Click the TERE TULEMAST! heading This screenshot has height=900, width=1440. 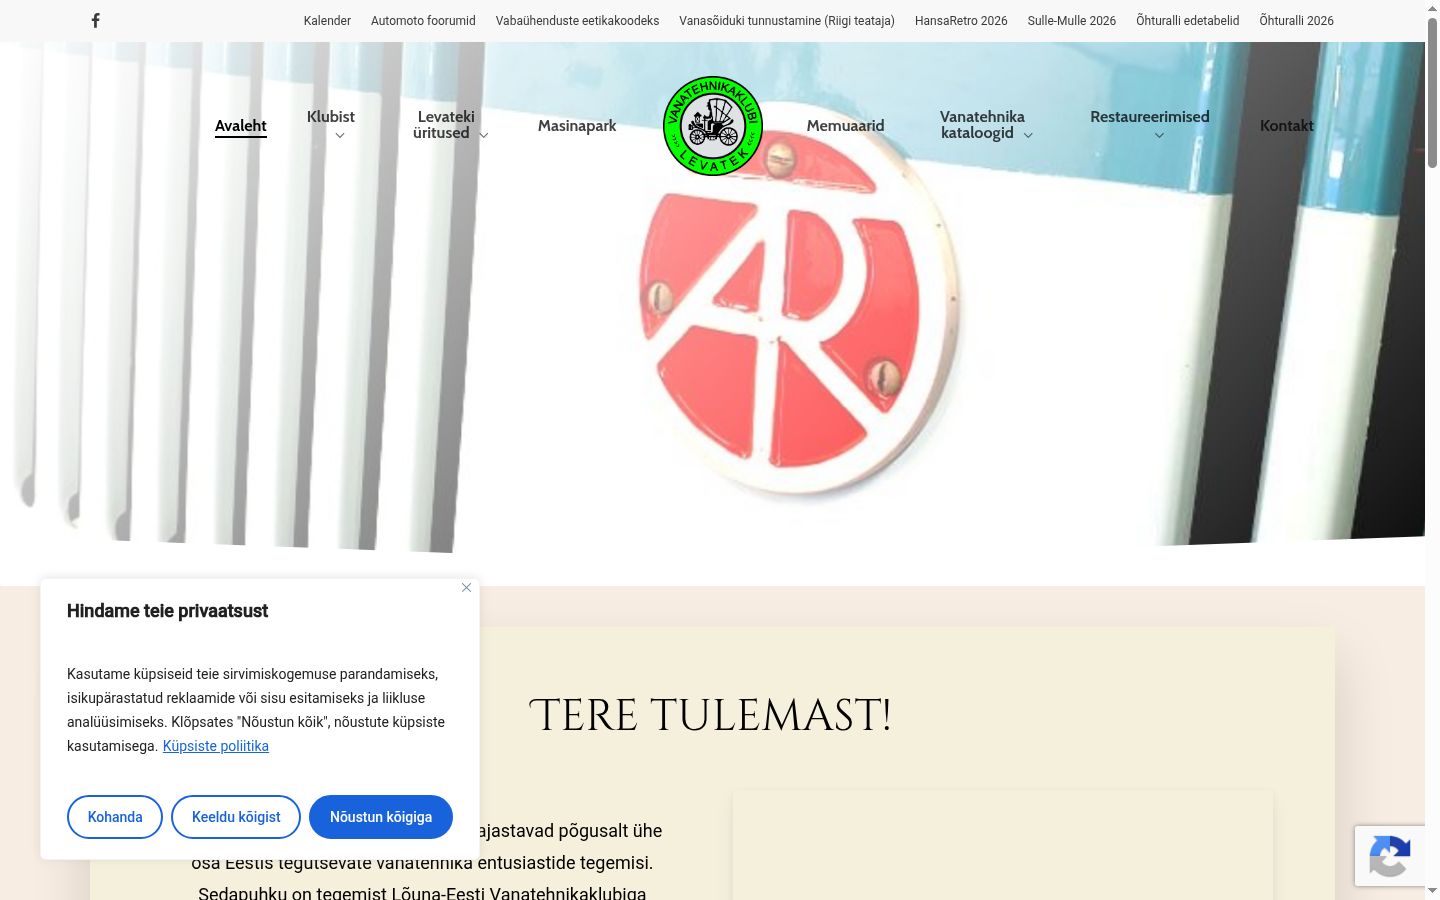coord(710,716)
